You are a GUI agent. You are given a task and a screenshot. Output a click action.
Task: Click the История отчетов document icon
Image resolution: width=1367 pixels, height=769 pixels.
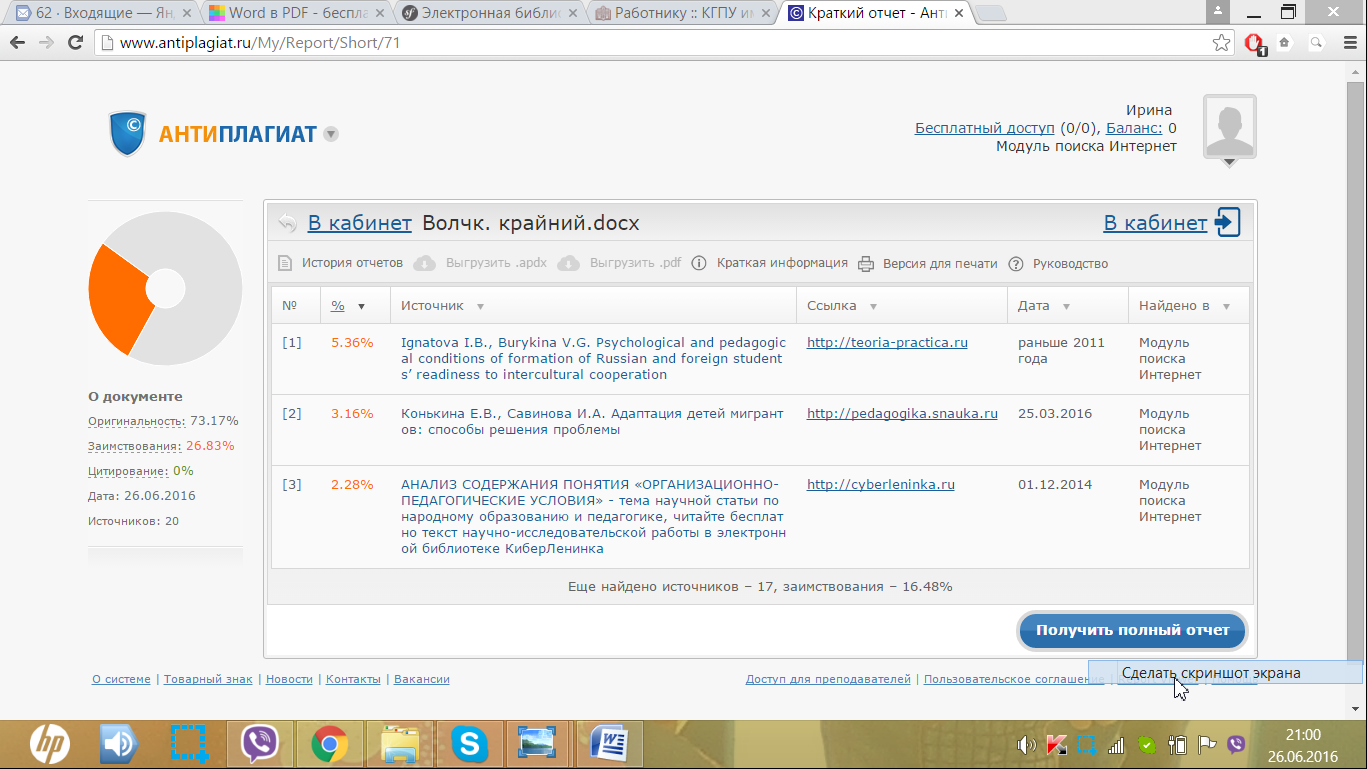(286, 264)
